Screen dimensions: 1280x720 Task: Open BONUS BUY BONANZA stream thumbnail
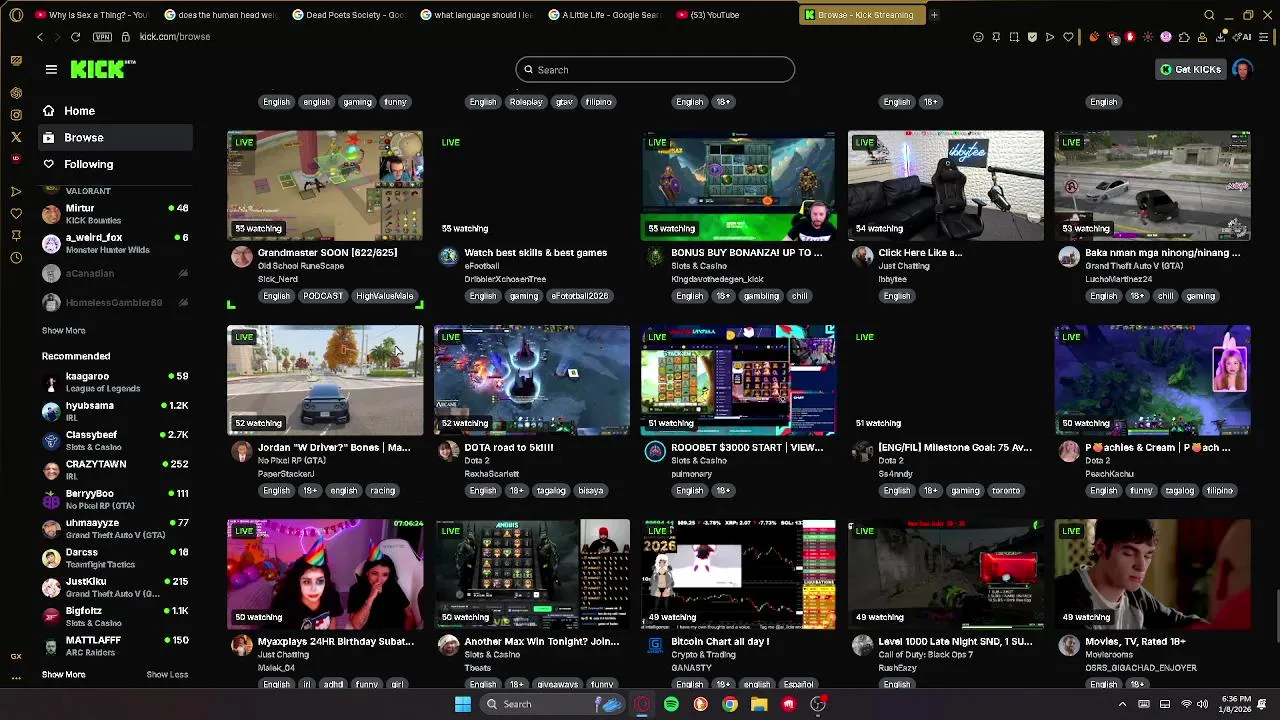(x=738, y=185)
